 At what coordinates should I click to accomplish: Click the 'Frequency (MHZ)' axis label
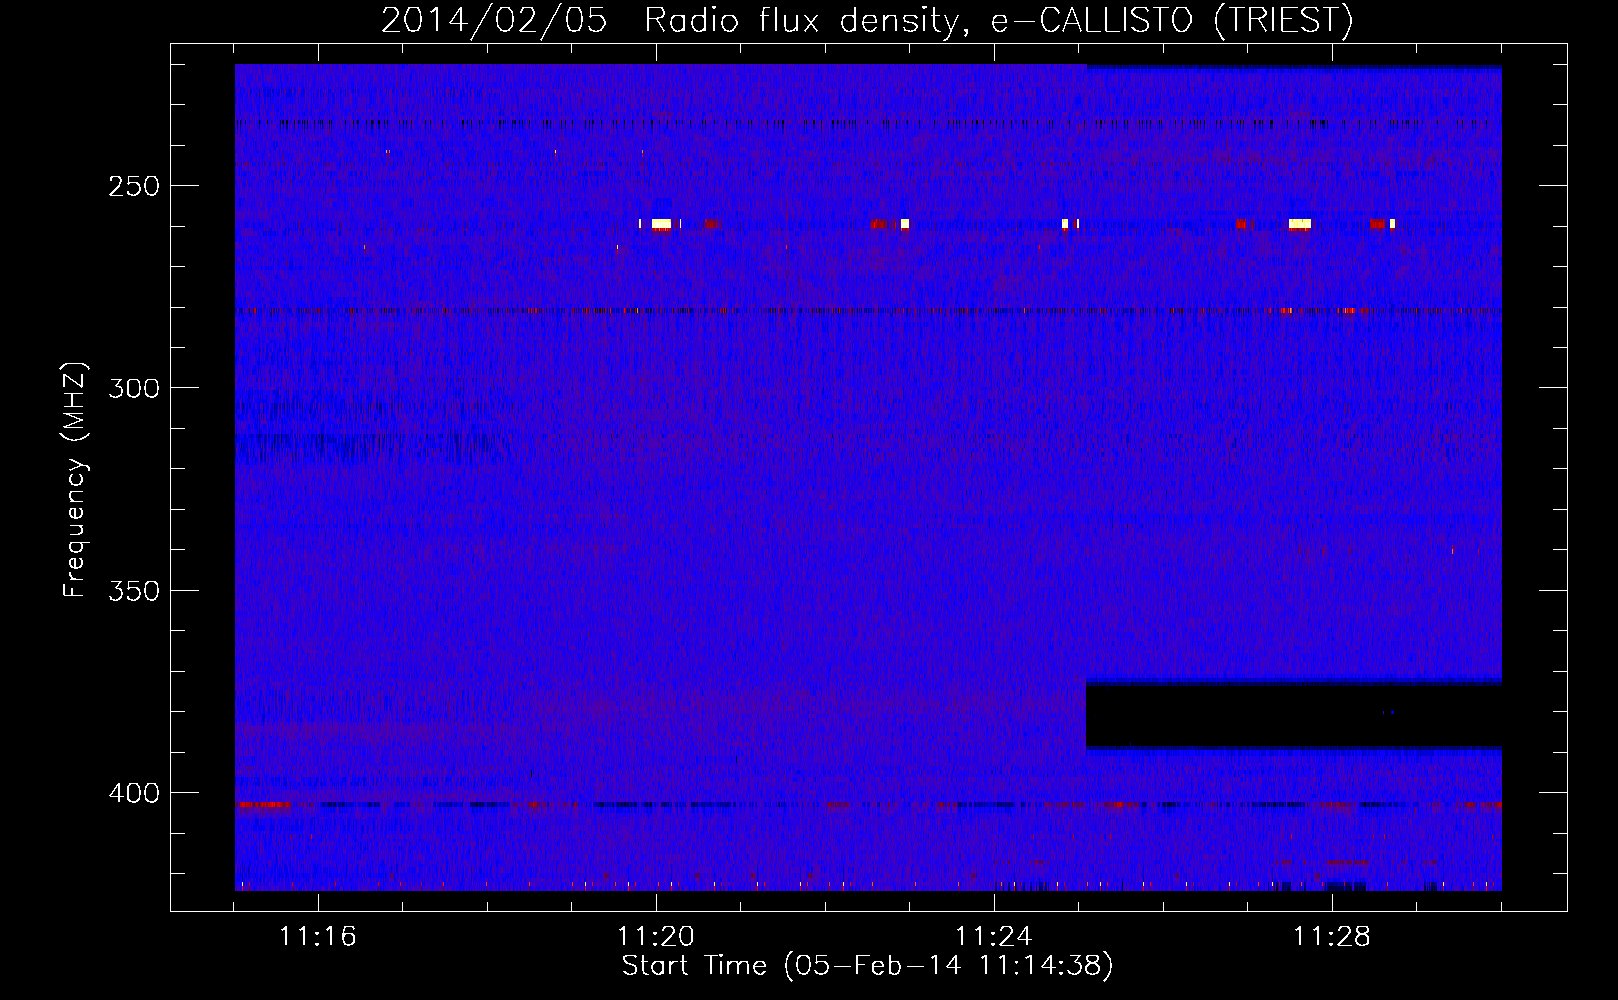pyautogui.click(x=75, y=480)
